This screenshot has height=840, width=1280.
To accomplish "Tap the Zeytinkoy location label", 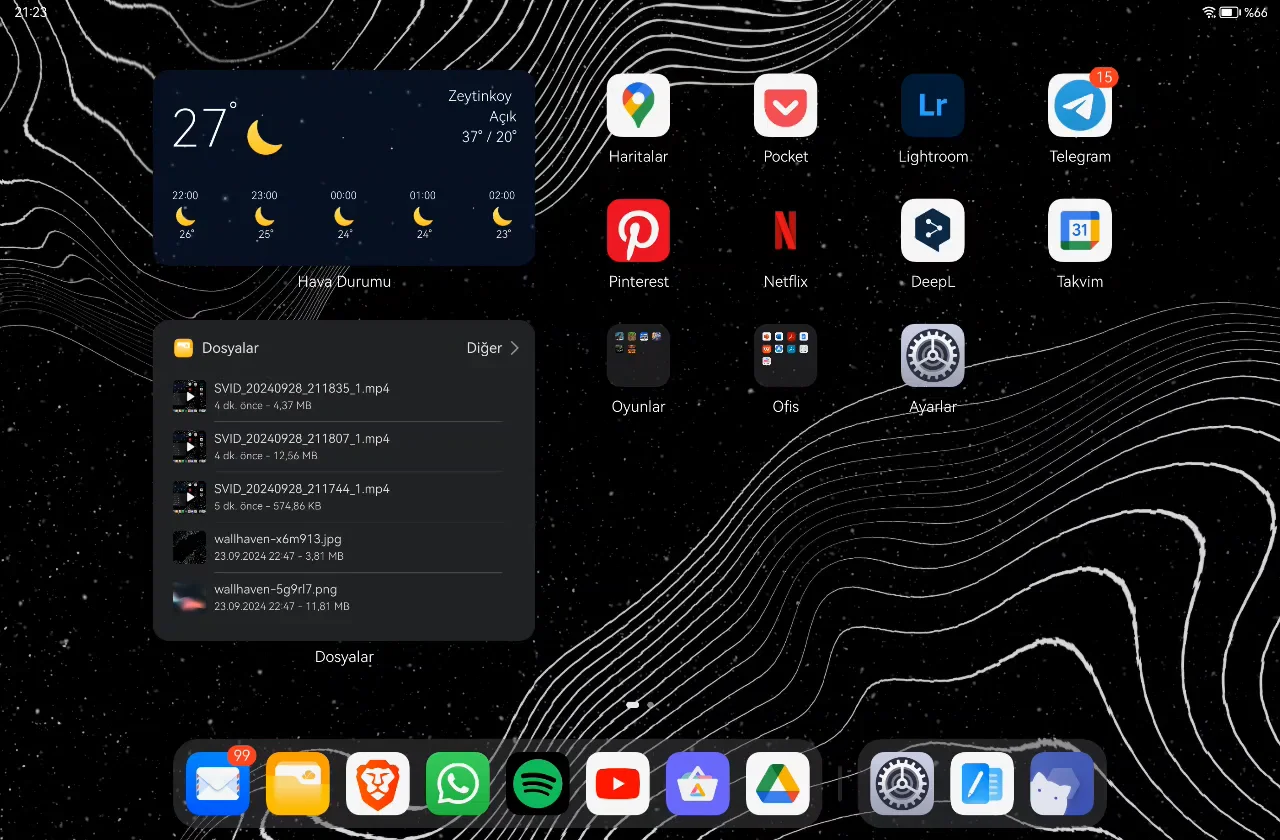I will [480, 96].
